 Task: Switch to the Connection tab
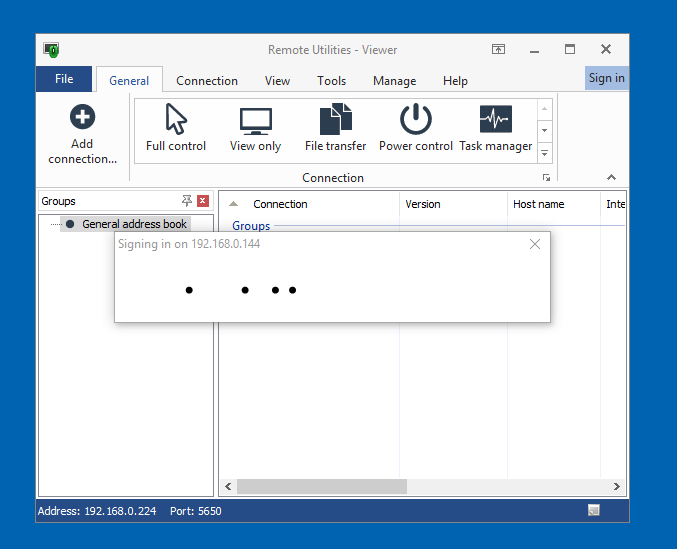(x=207, y=81)
